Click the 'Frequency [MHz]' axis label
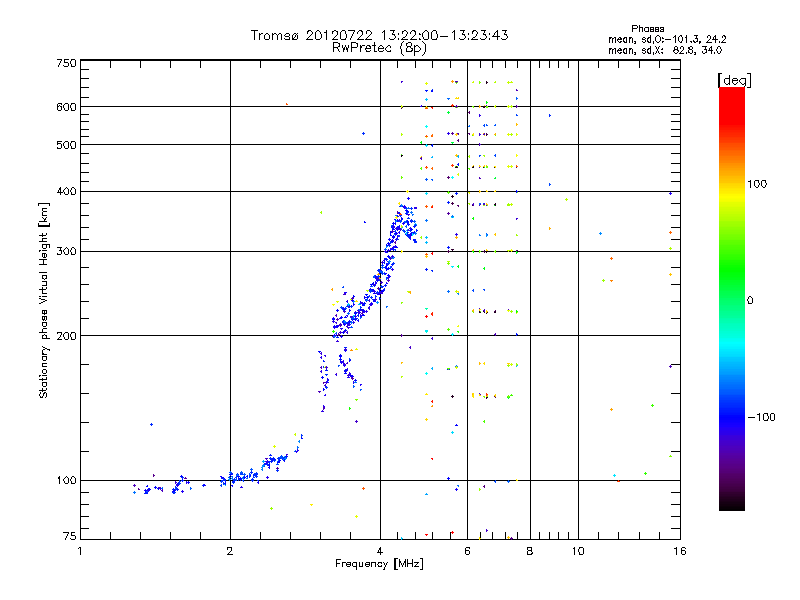Image resolution: width=800 pixels, height=600 pixels. 379,564
